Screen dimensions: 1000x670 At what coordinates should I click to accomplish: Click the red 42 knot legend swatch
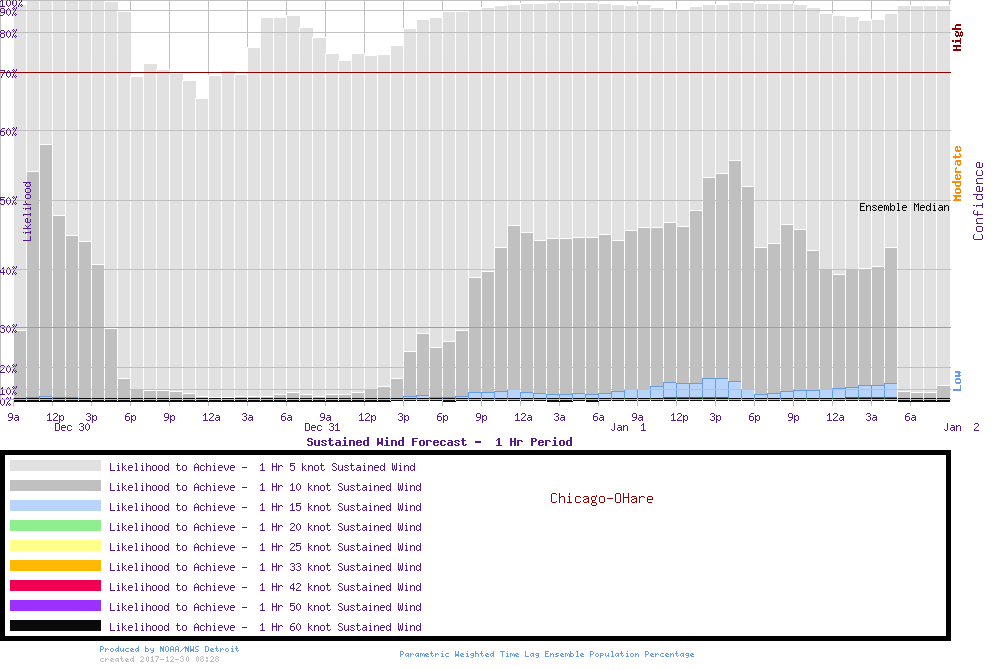point(55,586)
